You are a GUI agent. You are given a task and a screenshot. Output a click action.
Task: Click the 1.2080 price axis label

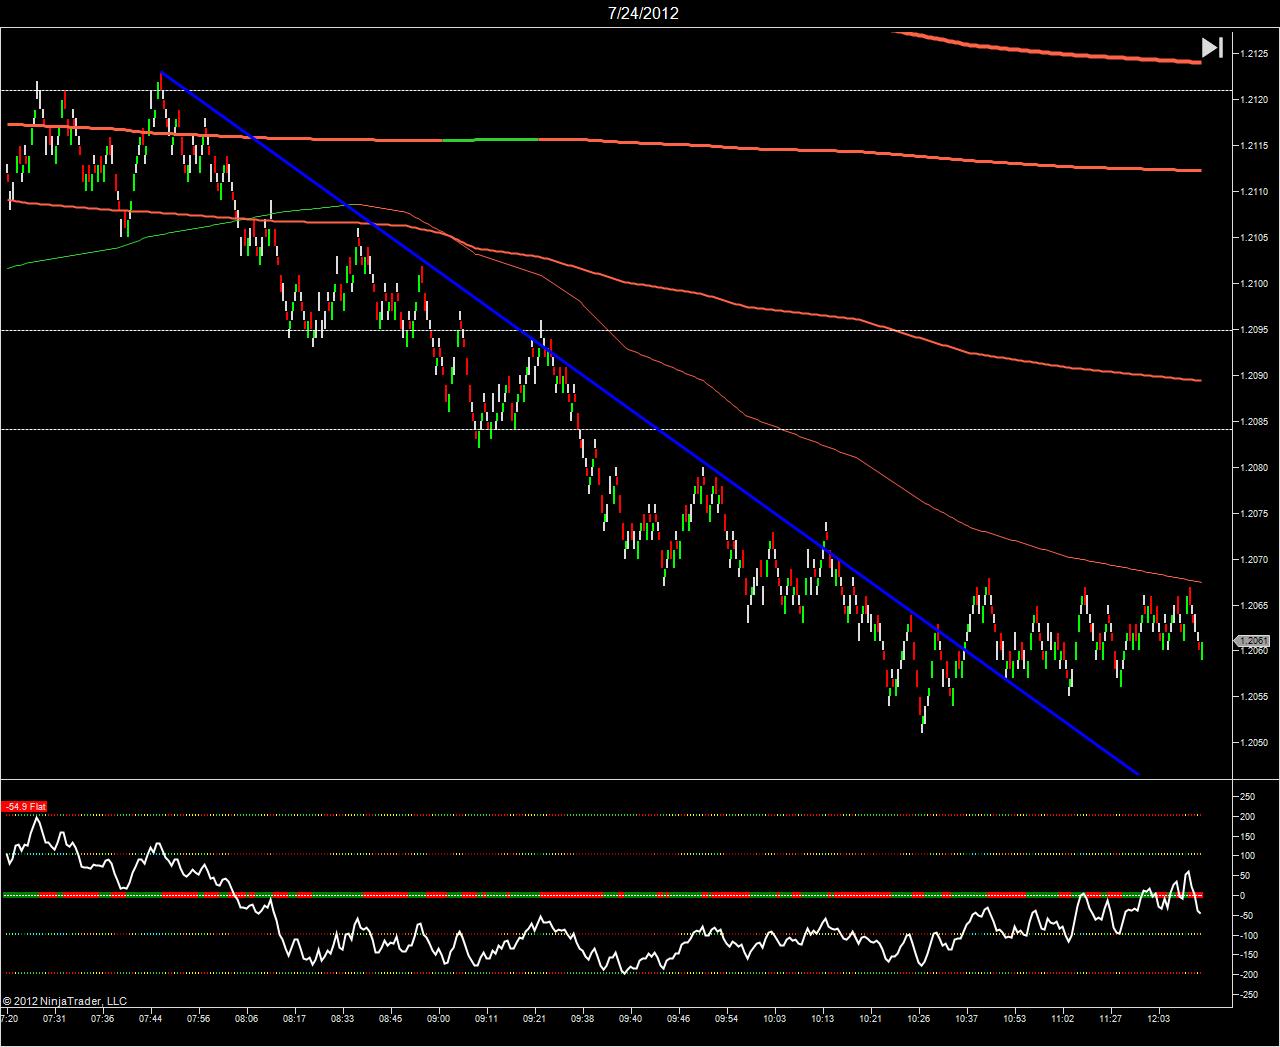(1254, 467)
